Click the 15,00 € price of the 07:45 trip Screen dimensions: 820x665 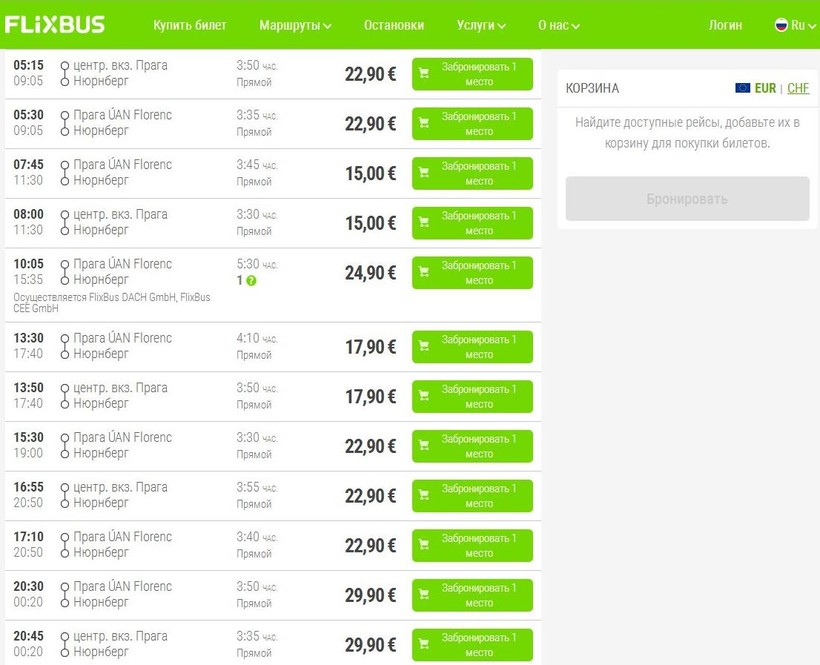[370, 174]
